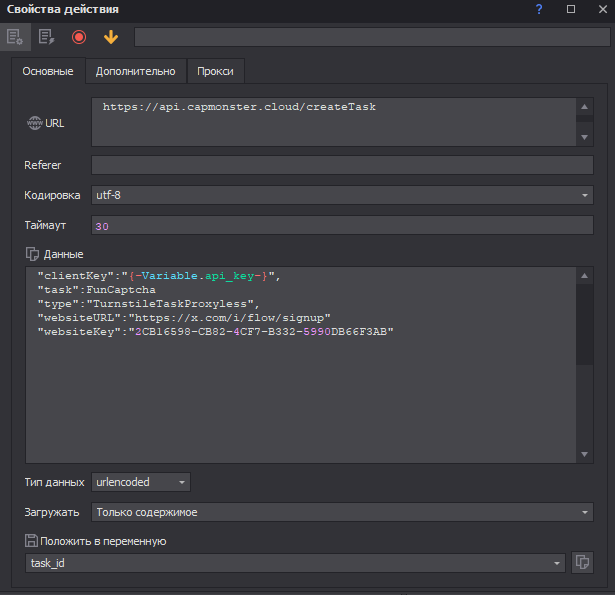The width and height of the screenshot is (615, 595).
Task: Click the list-edit pencil icon in the toolbar
Action: (46, 37)
